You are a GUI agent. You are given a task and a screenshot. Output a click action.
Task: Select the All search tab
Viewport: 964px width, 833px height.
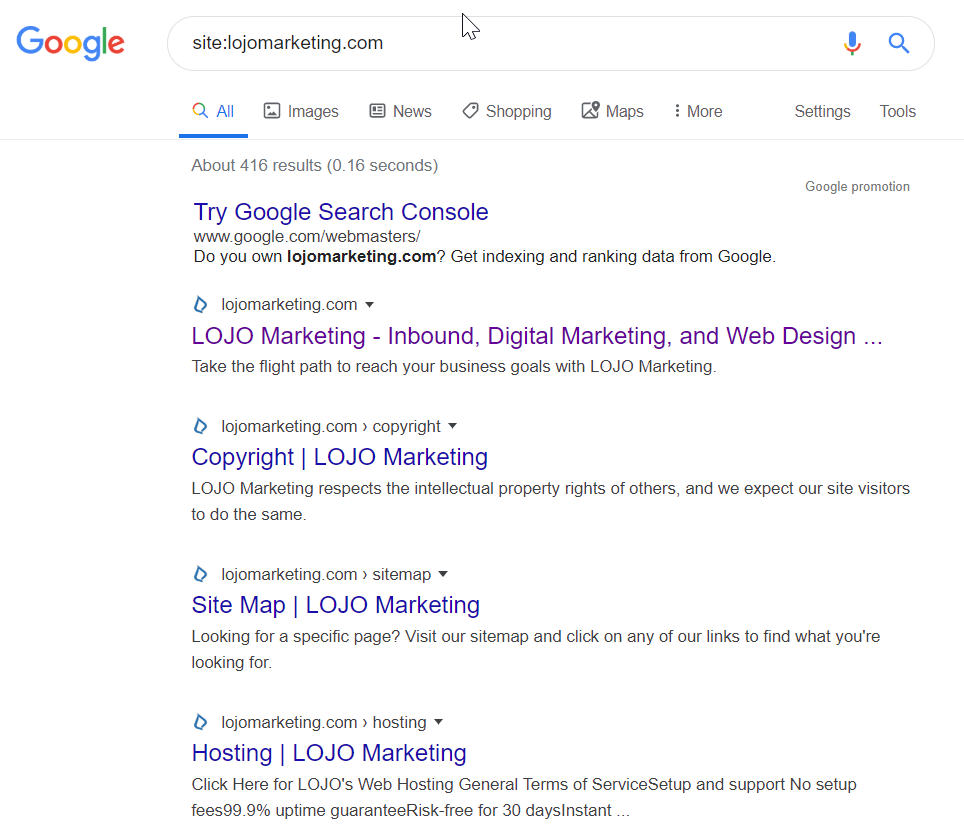point(213,111)
